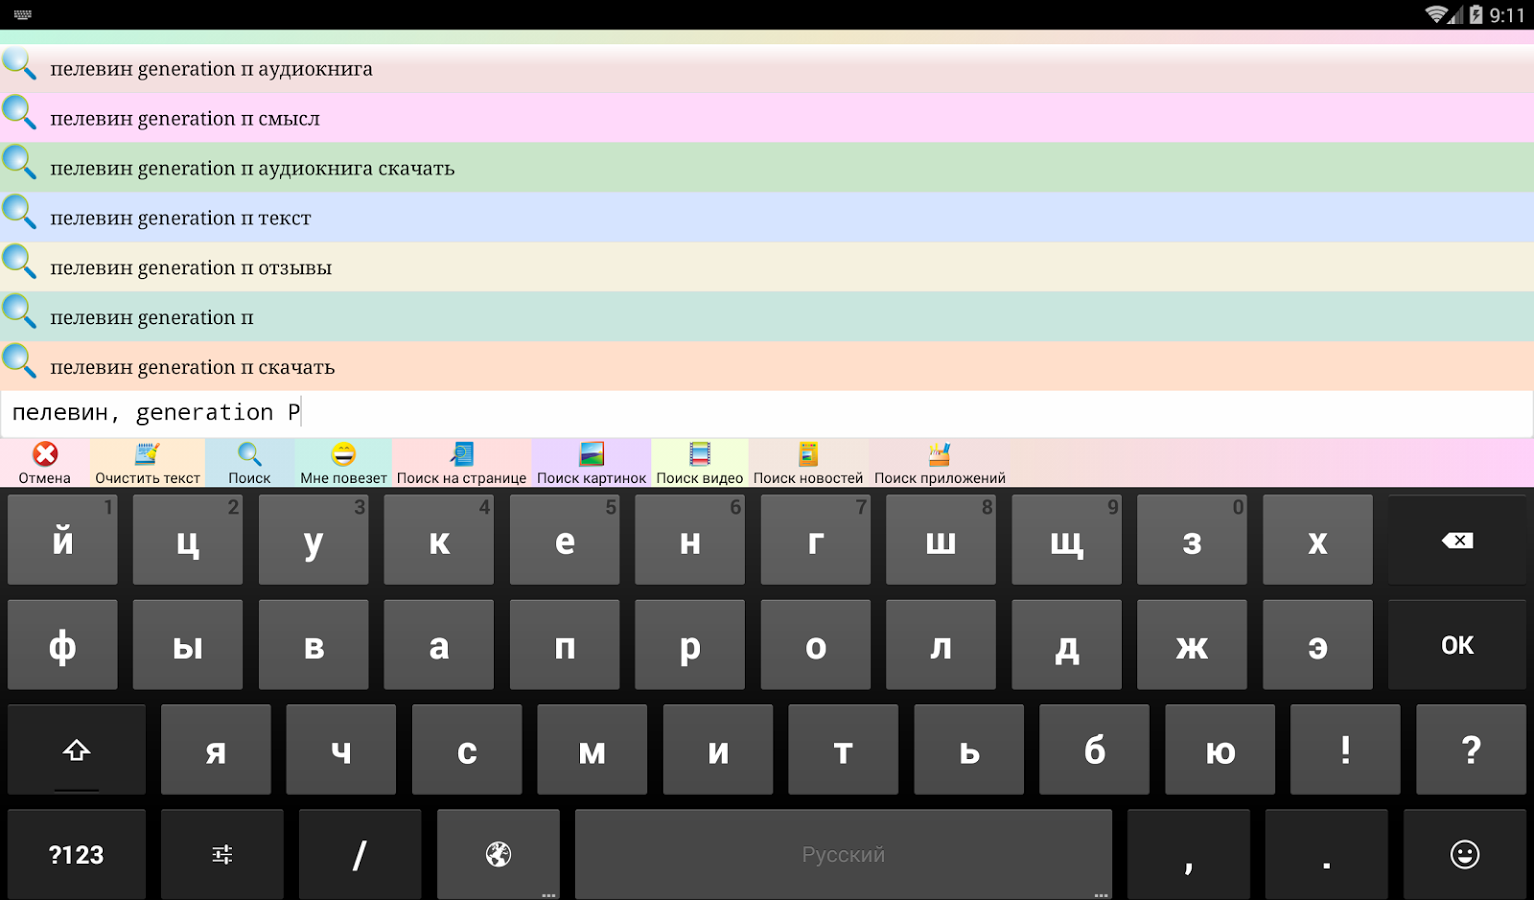The width and height of the screenshot is (1534, 900).
Task: Switch keyboard to ?123 symbols layout
Action: click(x=77, y=854)
